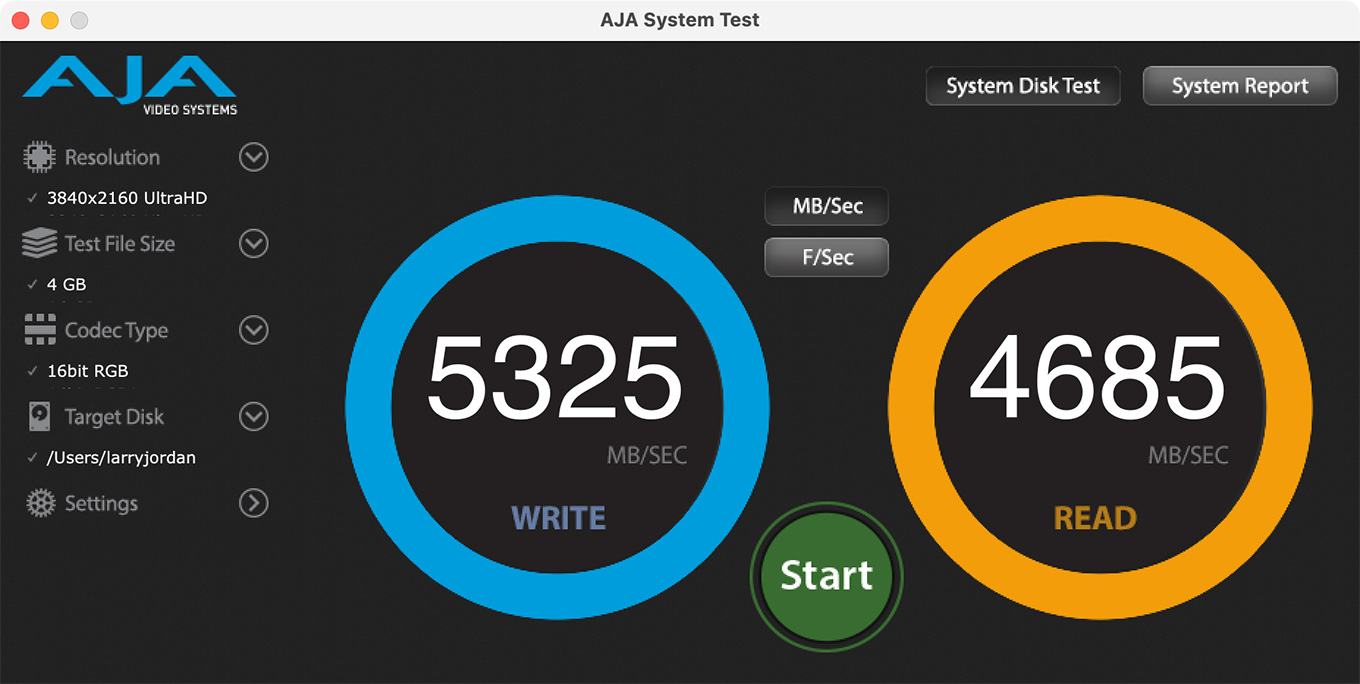
Task: Expand the Resolution dropdown chevron
Action: (x=254, y=157)
